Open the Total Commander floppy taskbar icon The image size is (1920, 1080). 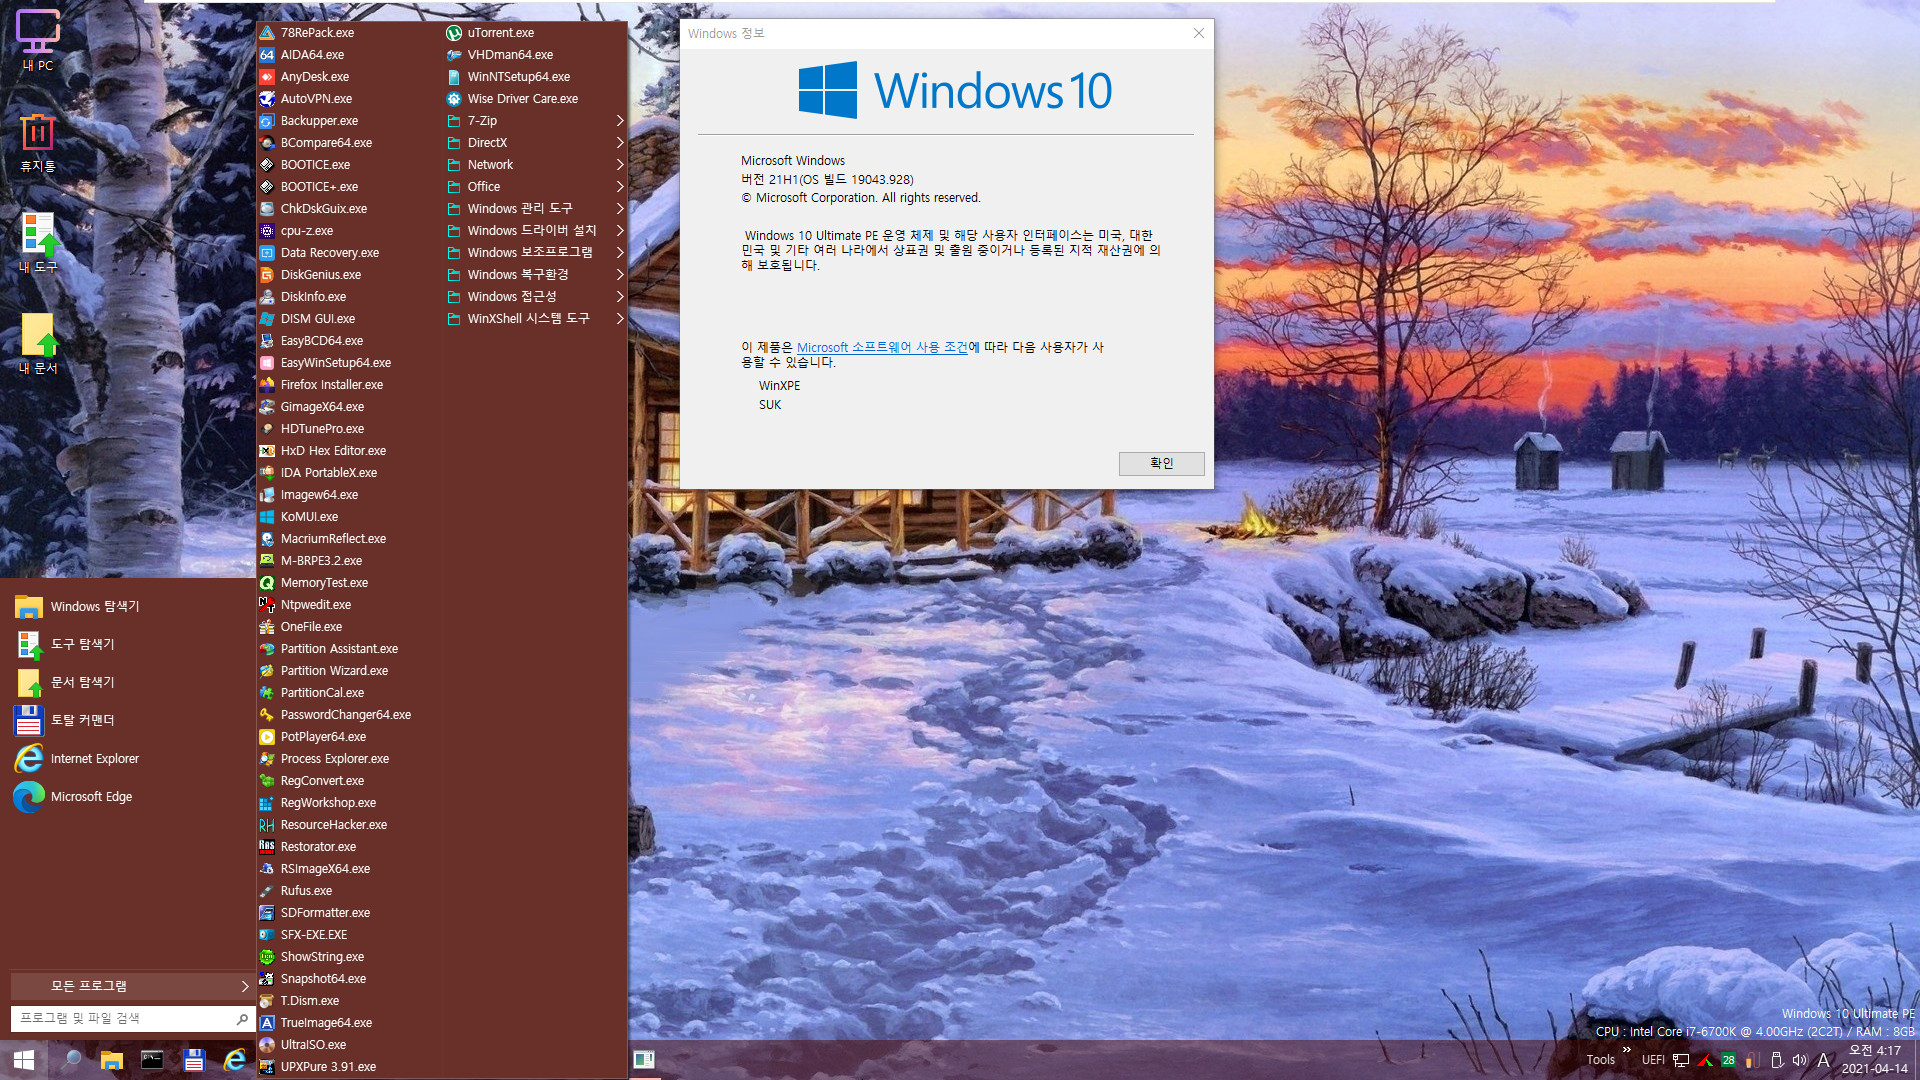194,1060
